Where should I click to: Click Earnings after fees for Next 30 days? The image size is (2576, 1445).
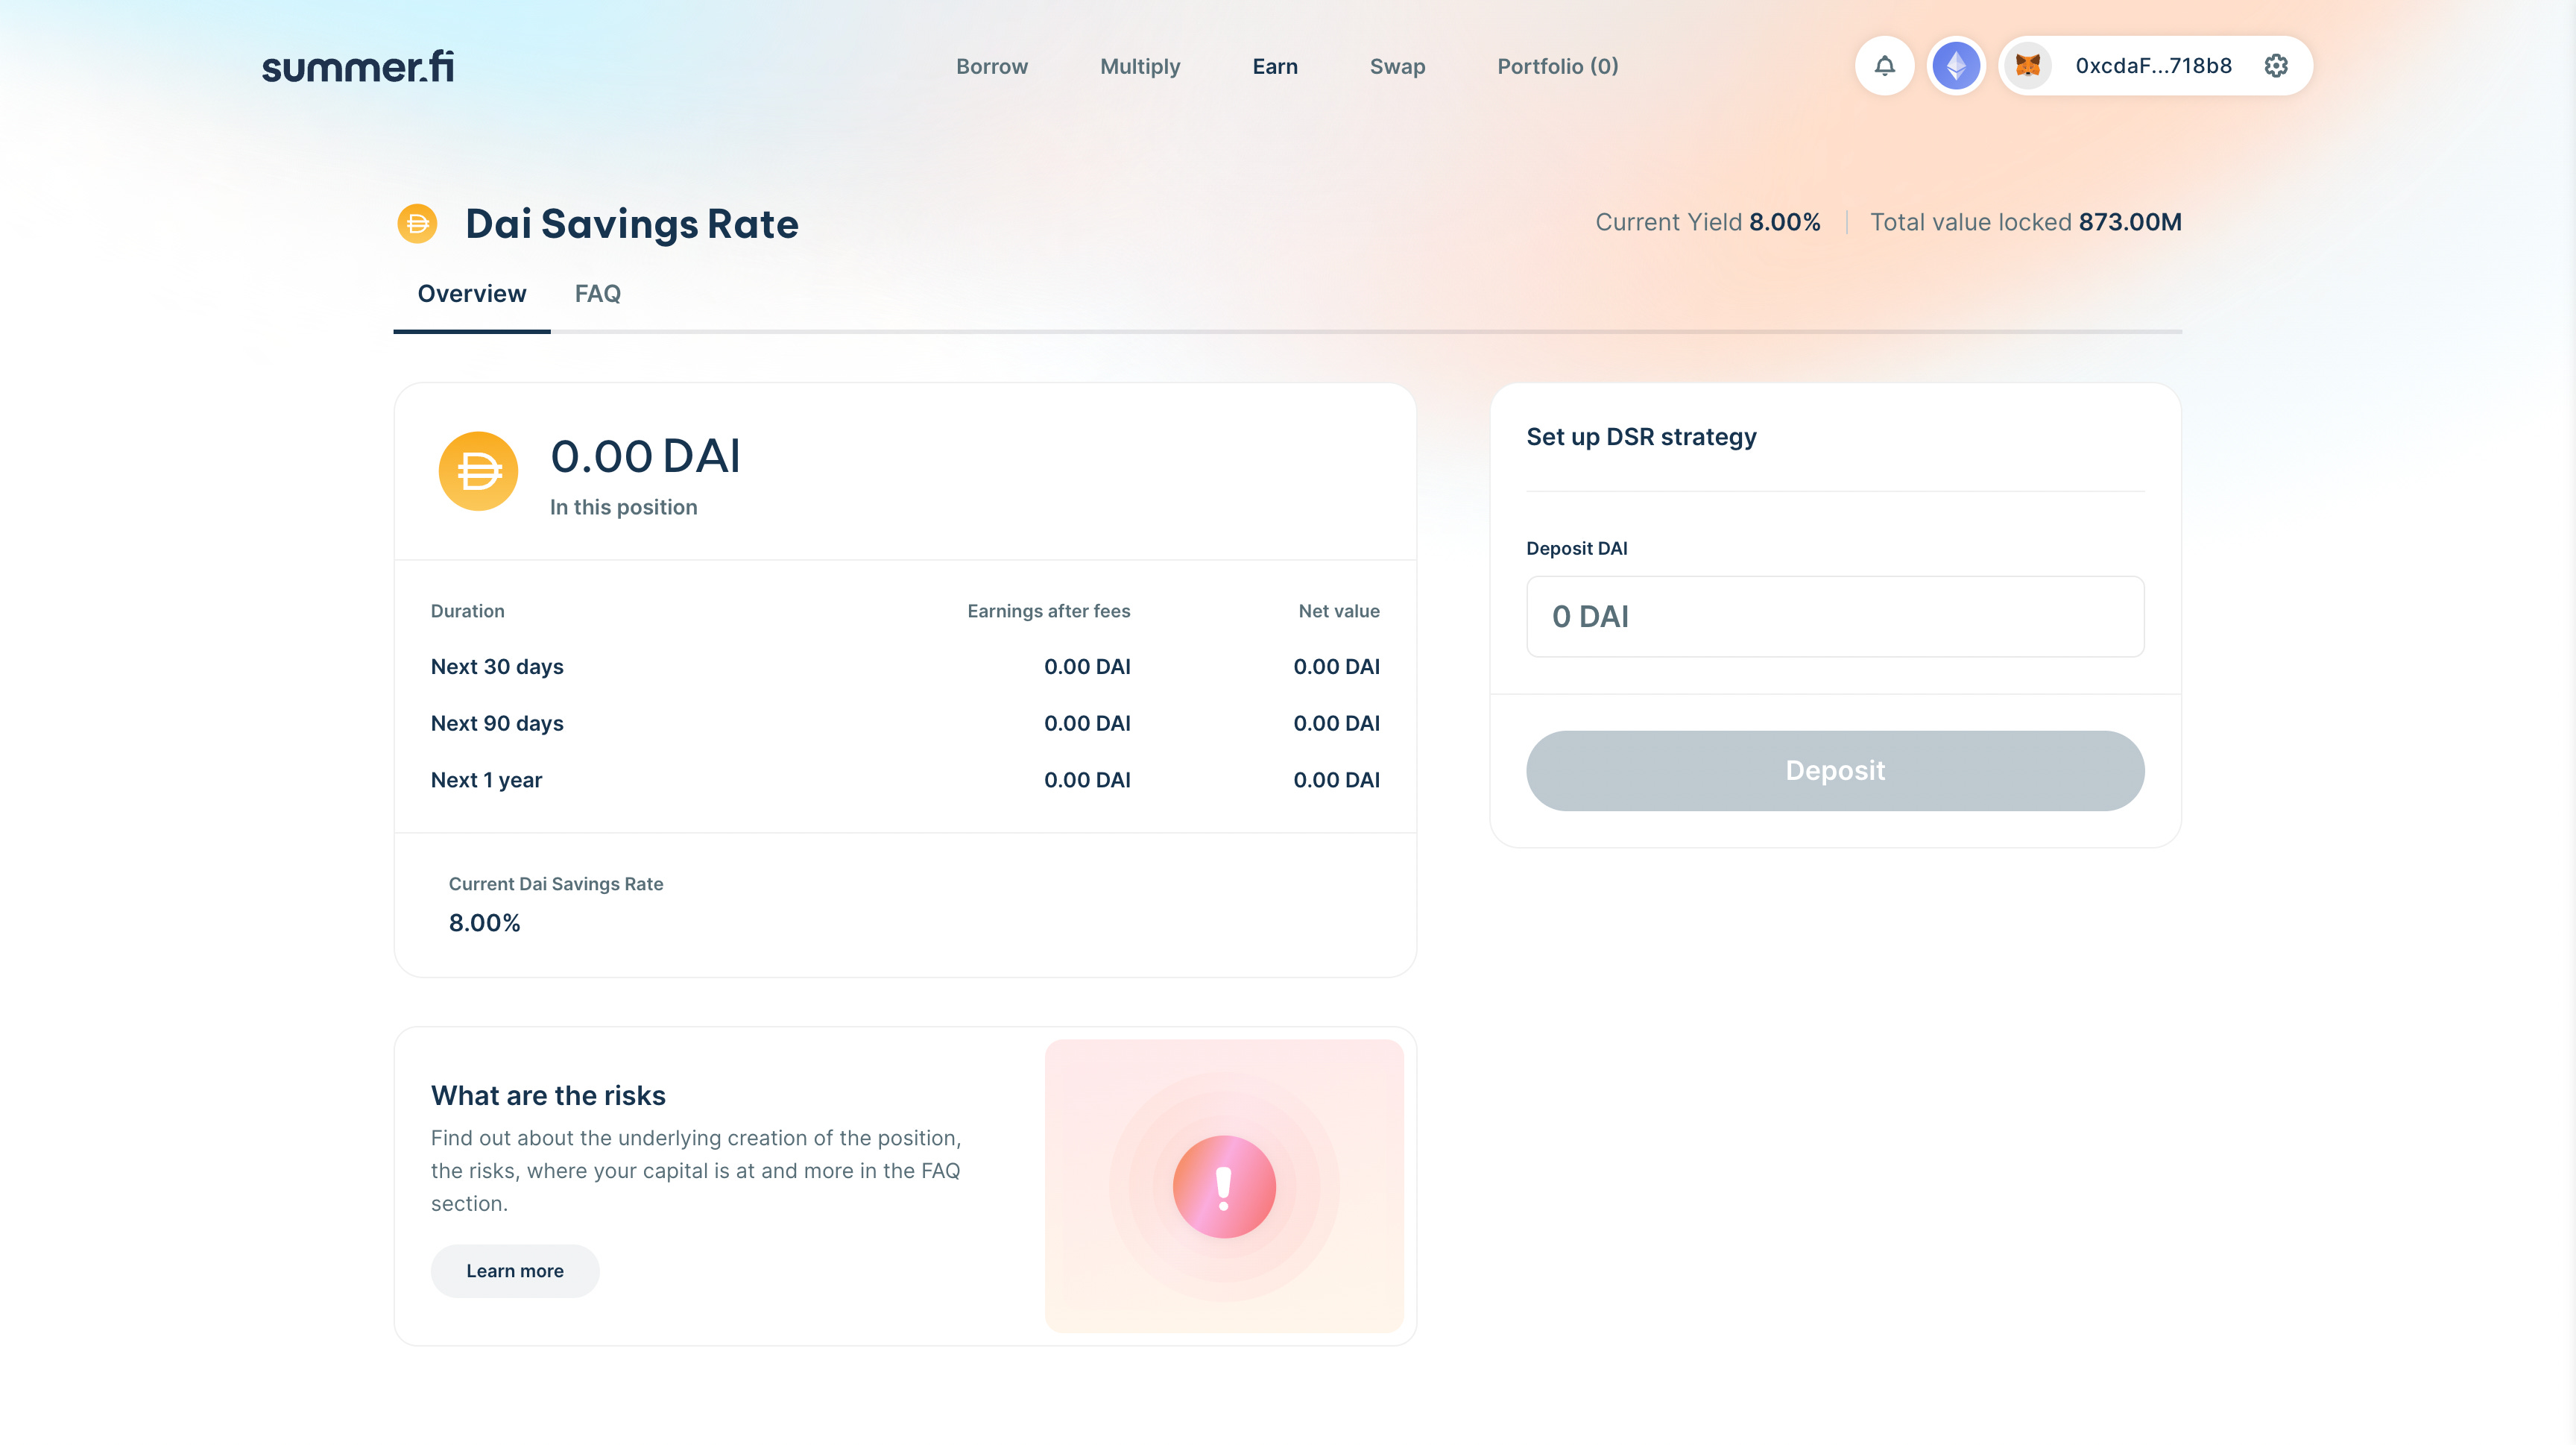point(1087,666)
